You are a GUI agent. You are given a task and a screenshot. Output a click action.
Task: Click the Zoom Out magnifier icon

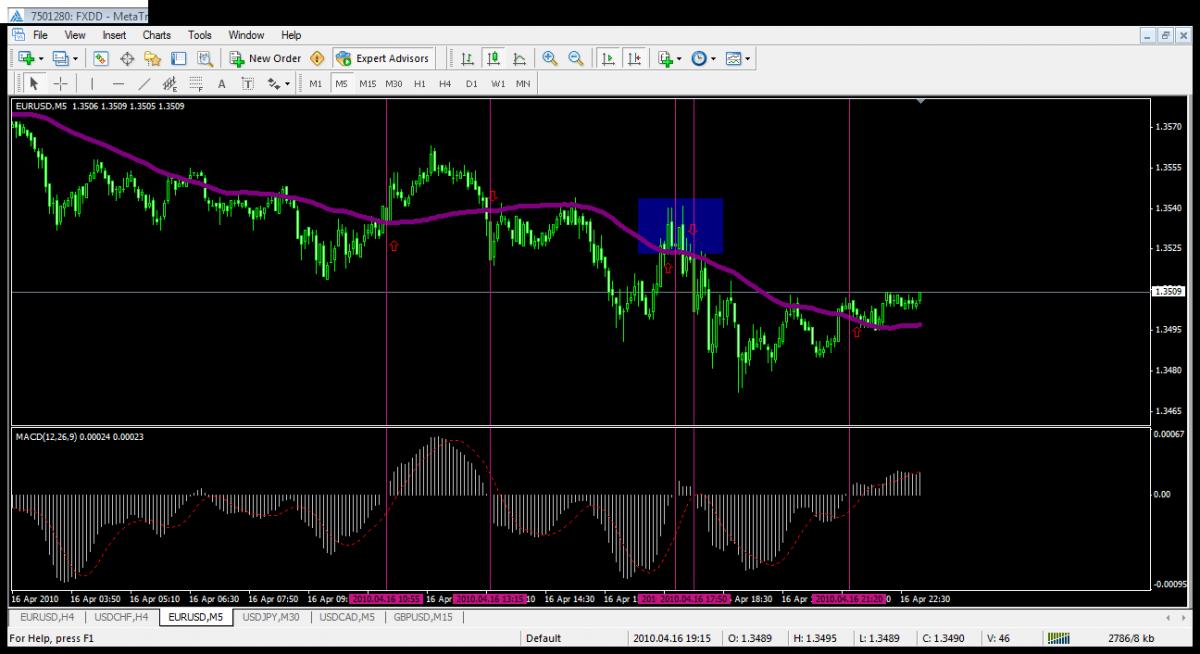pos(575,59)
